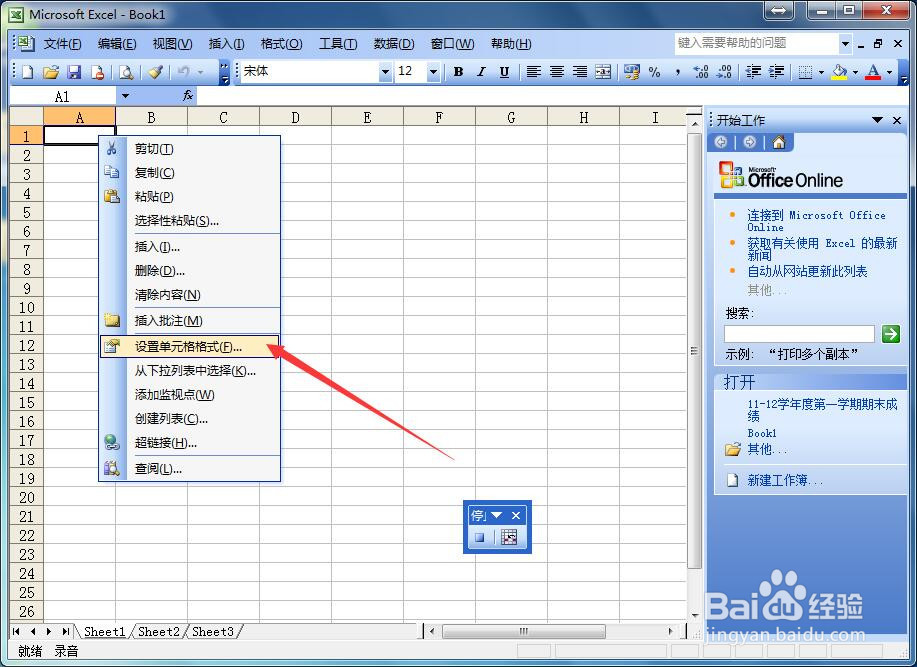
Task: Open the Fill Color dropdown arrow
Action: 855,72
